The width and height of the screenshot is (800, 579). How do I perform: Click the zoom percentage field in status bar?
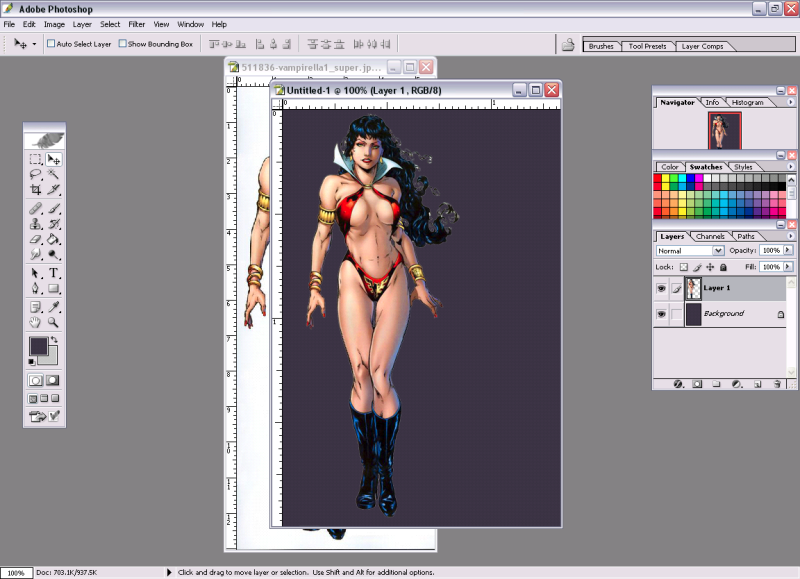(16, 573)
